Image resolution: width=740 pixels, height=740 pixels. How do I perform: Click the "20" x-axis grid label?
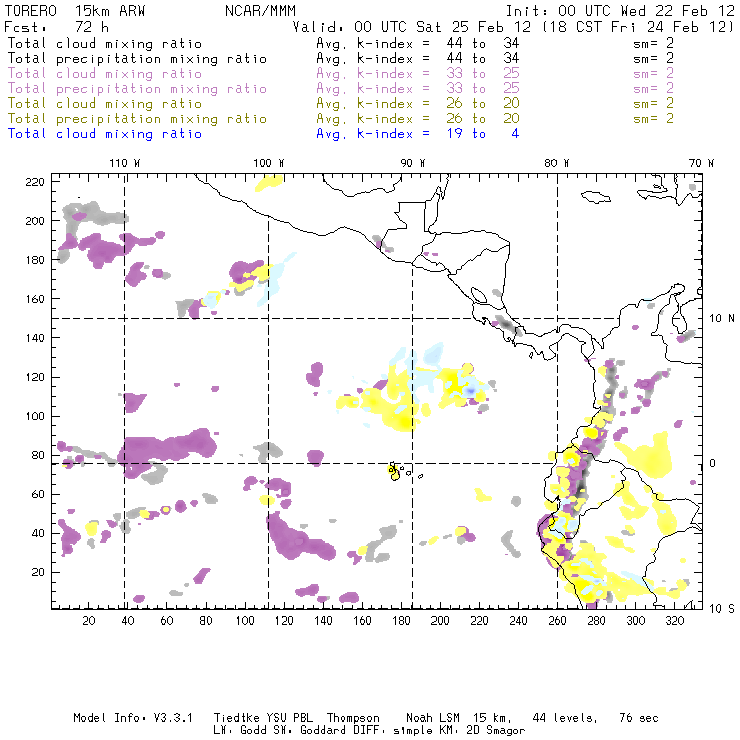click(89, 621)
